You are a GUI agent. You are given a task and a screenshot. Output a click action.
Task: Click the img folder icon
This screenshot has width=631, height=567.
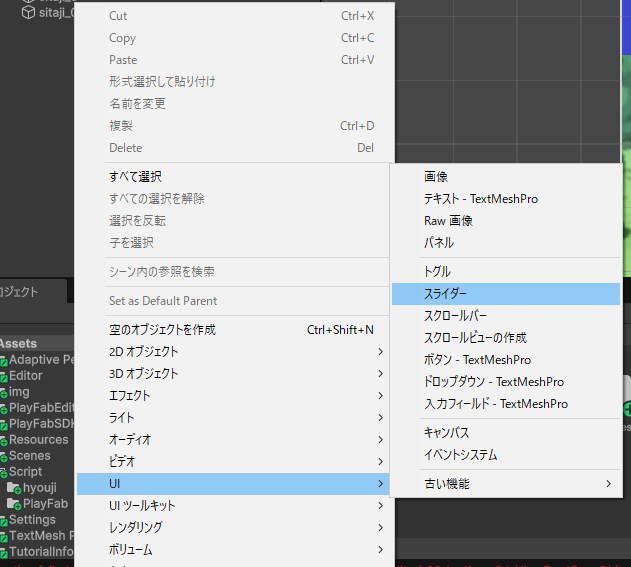(x=4, y=392)
